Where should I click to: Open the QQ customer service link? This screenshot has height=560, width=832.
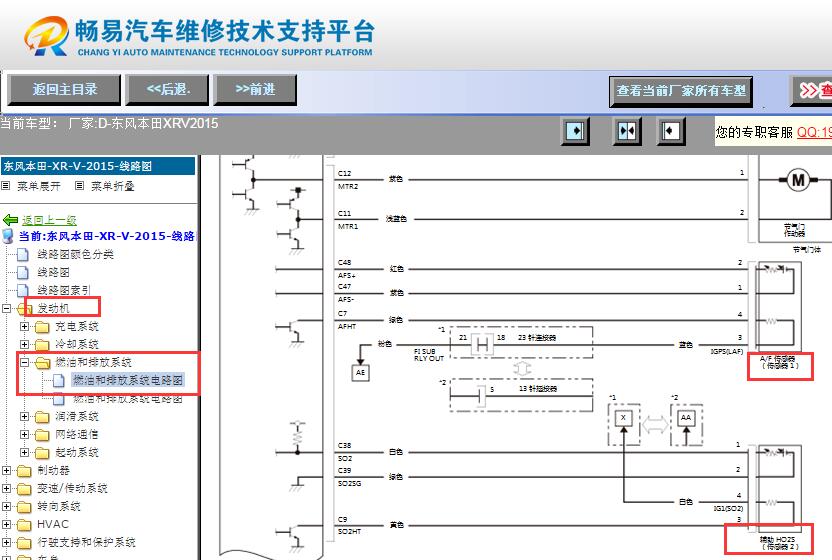coord(814,132)
